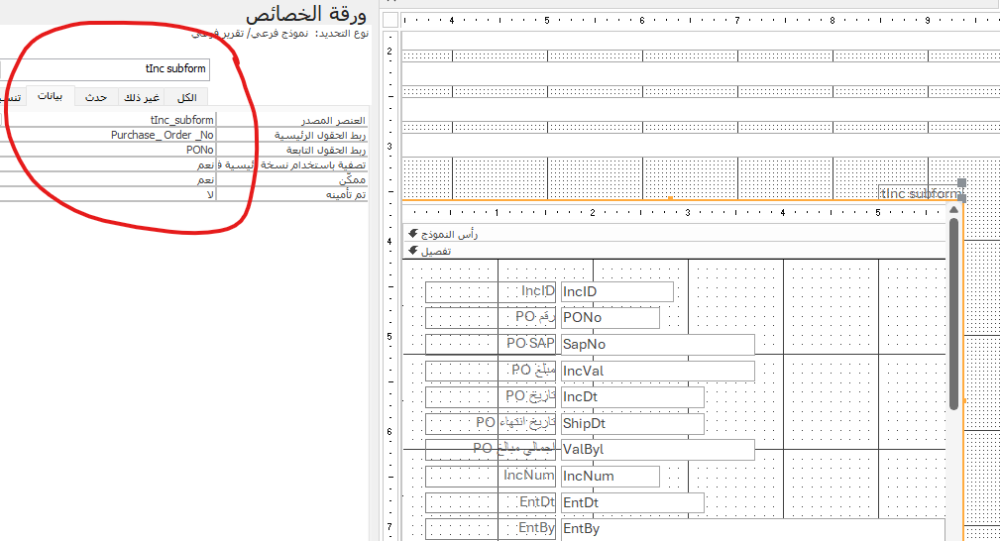Toggle the Locked property set to لا
Image resolution: width=1000 pixels, height=541 pixels.
point(110,194)
